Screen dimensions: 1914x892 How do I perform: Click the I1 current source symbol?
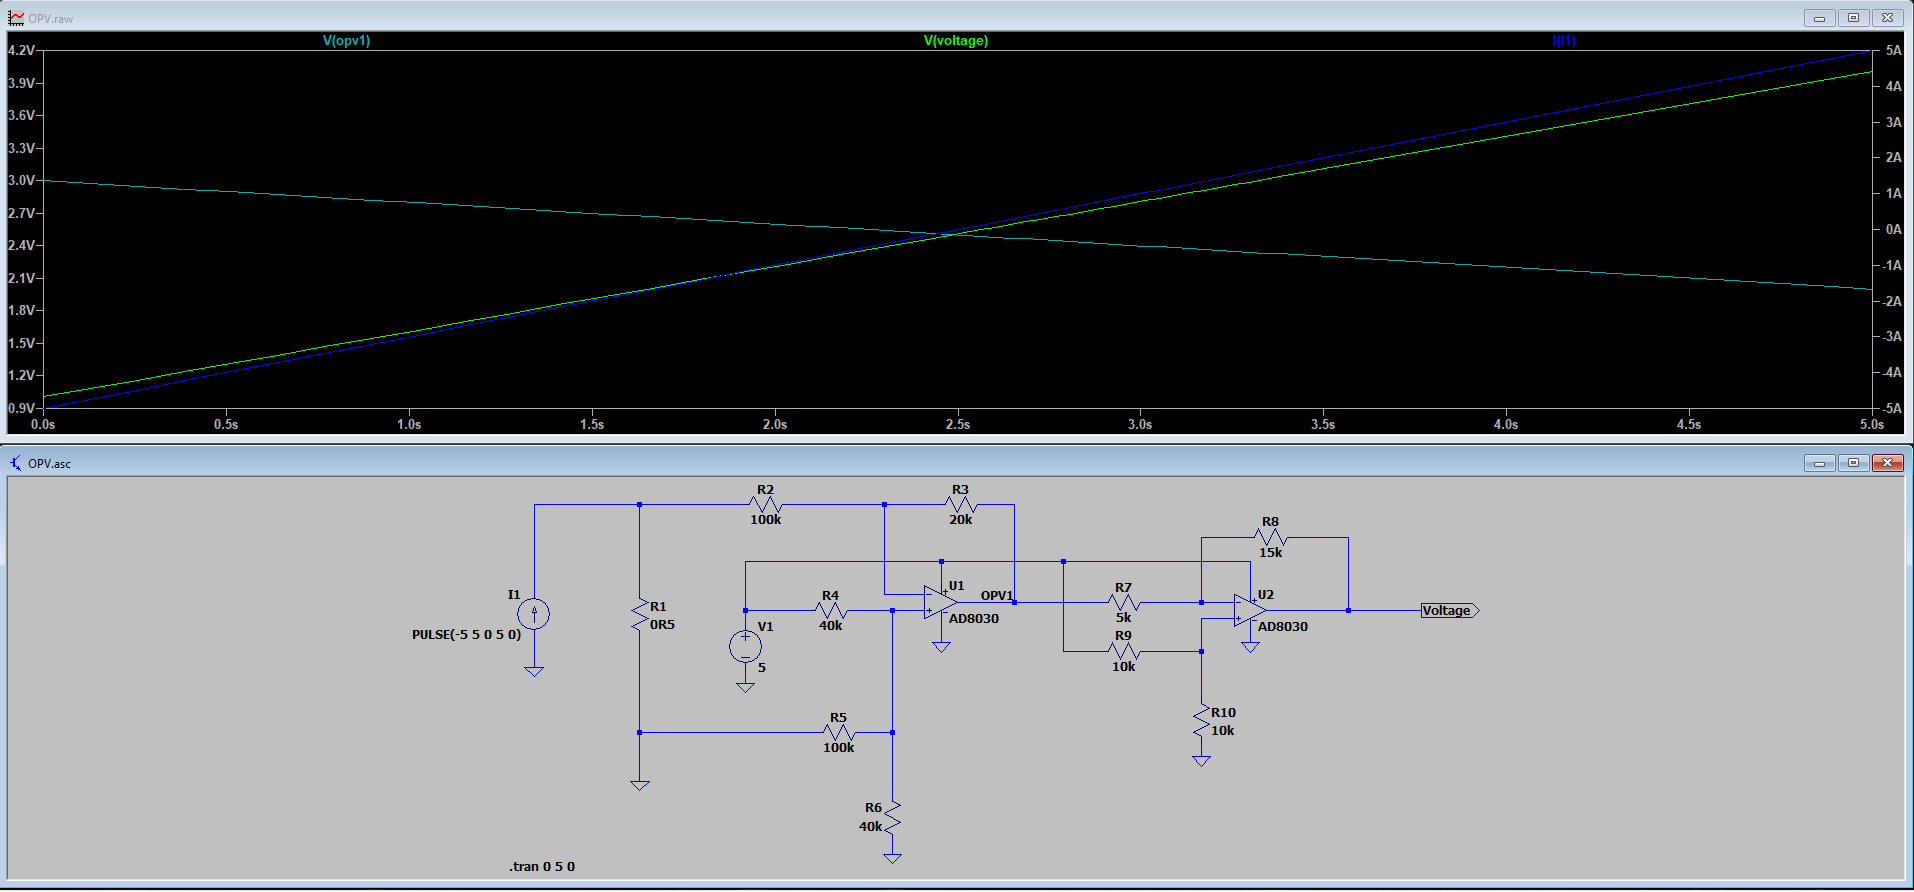(534, 613)
